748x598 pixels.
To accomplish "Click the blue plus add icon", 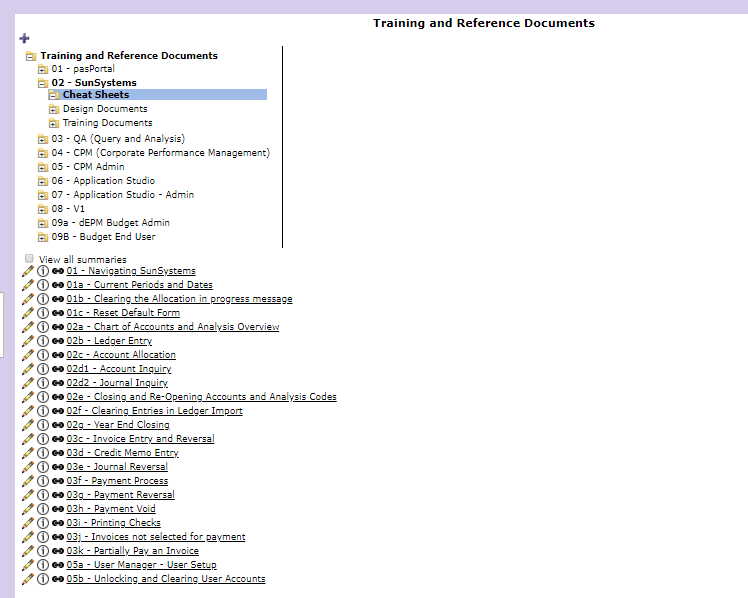I will click(x=24, y=38).
